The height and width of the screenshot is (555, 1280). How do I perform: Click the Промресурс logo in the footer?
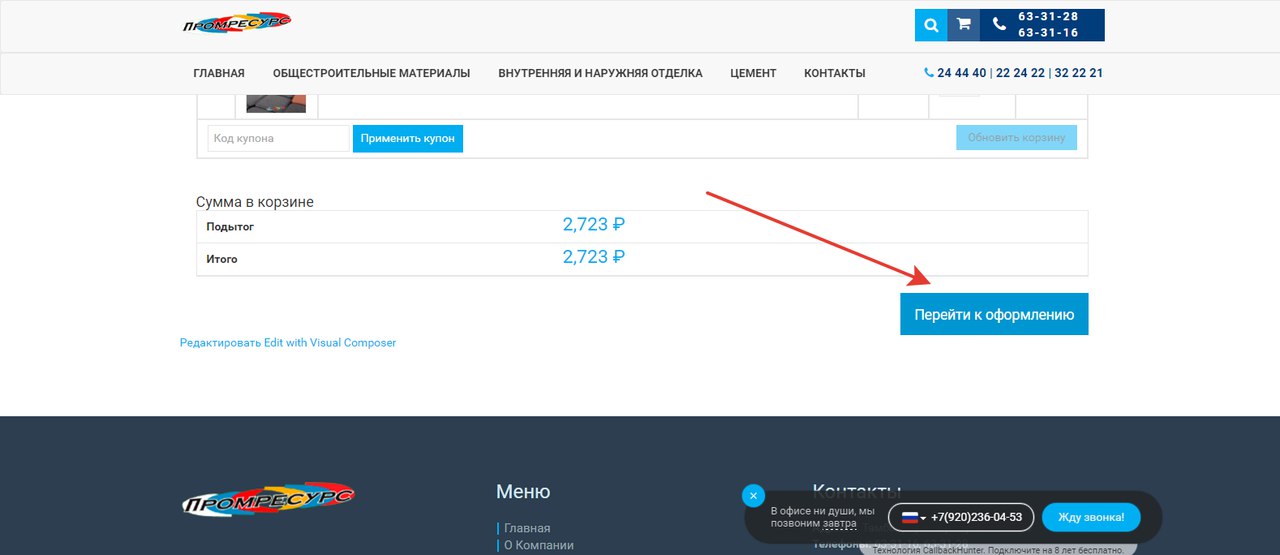[x=268, y=500]
